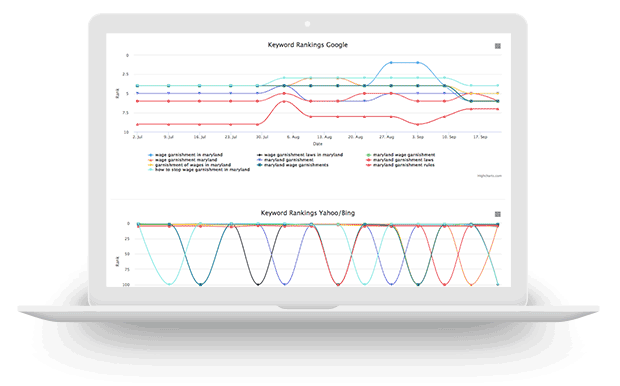Hide the 'maryland wage garnishments' legend series
This screenshot has width=620, height=386.
point(293,165)
